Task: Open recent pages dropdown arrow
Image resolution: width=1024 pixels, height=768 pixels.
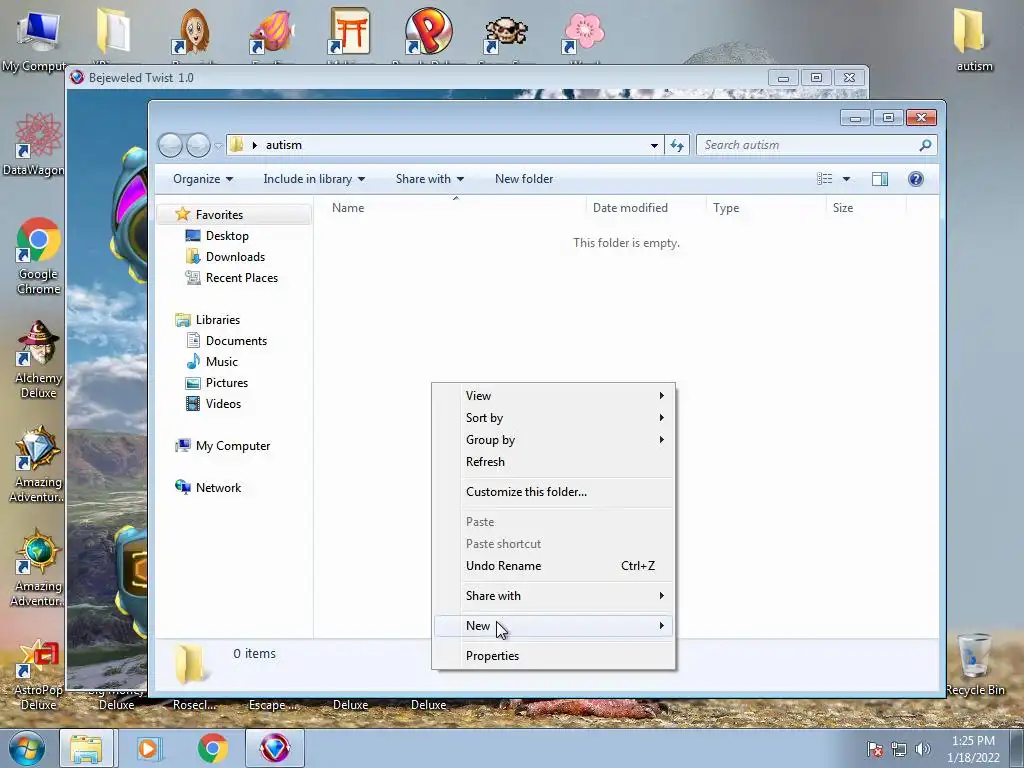Action: click(218, 146)
